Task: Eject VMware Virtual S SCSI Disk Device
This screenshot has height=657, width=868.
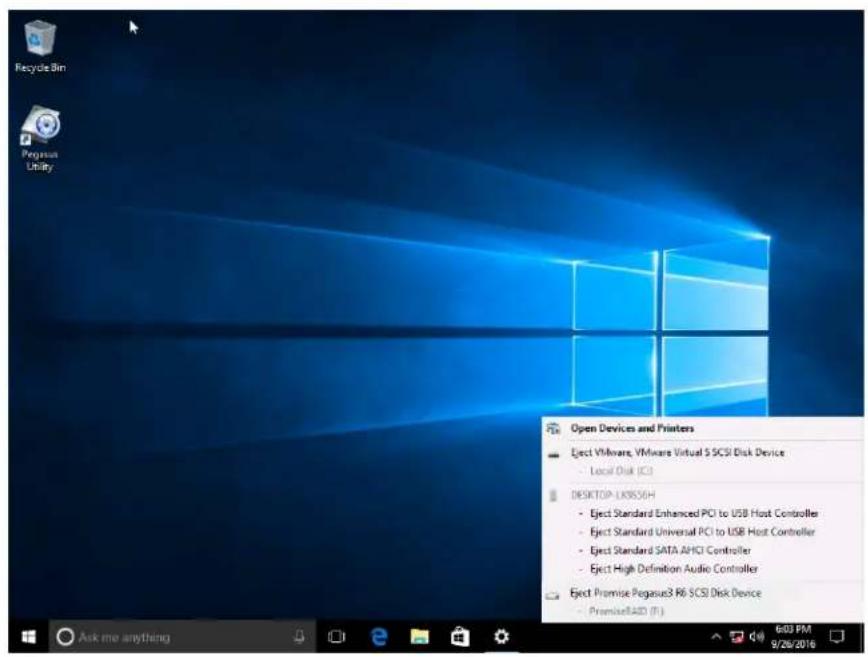Action: click(x=678, y=452)
